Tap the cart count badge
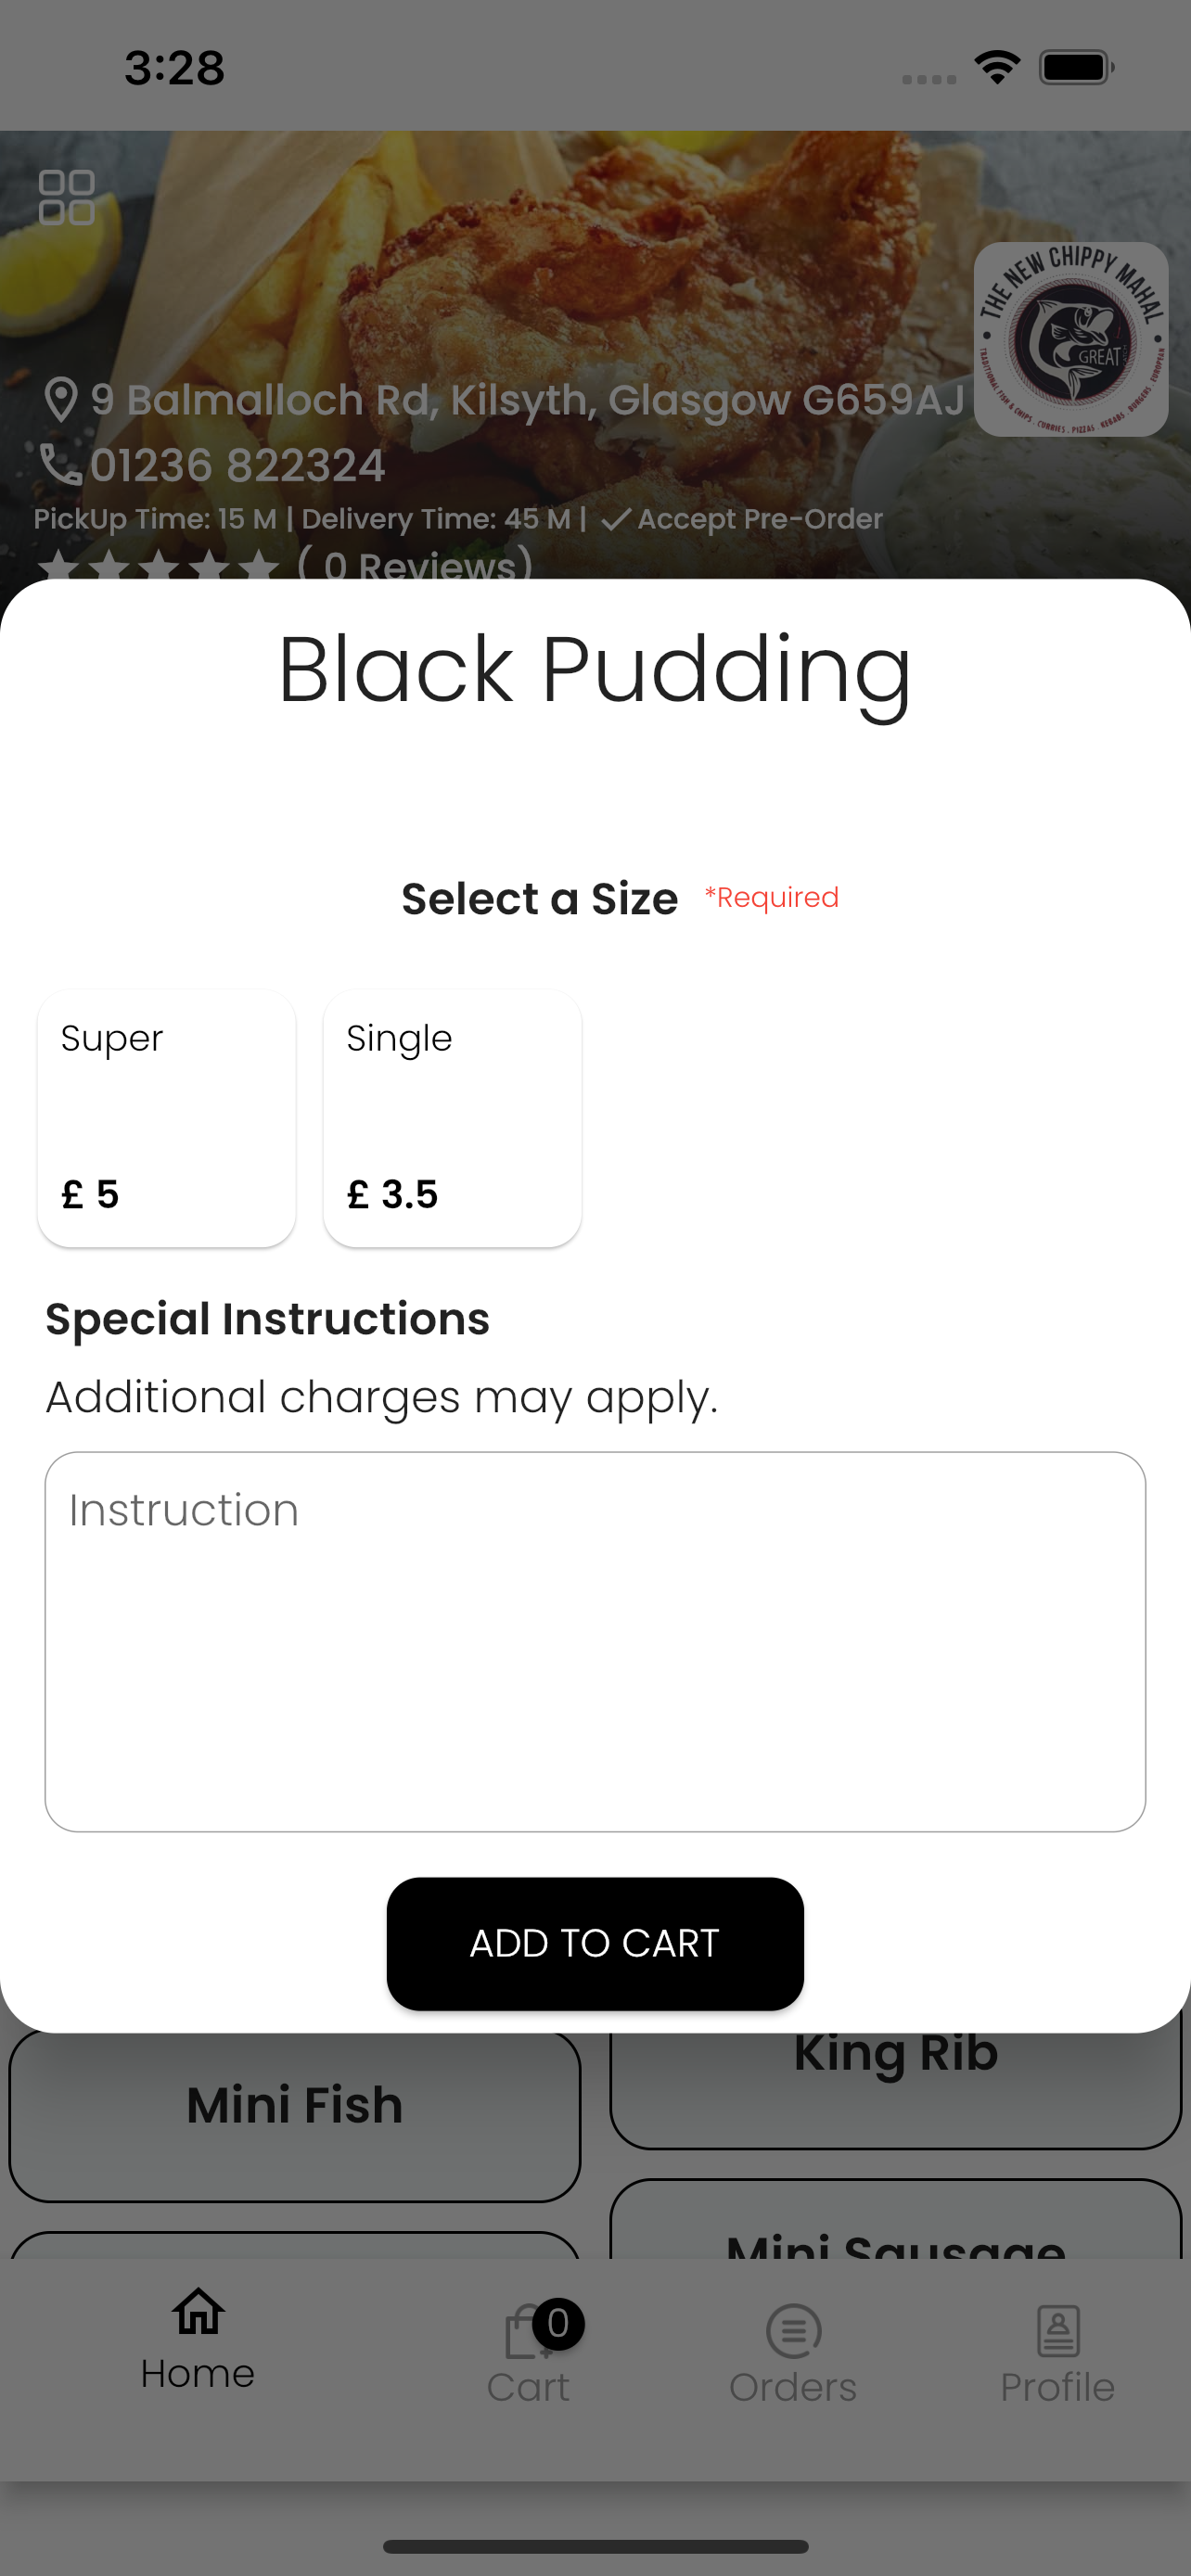Screen dimensions: 1191x2576 point(558,2323)
